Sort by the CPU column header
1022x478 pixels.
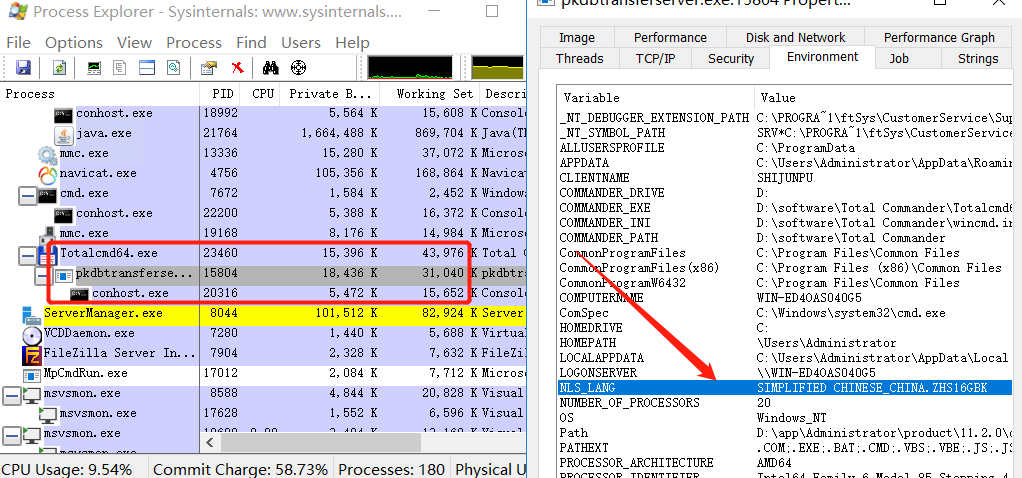pyautogui.click(x=260, y=94)
